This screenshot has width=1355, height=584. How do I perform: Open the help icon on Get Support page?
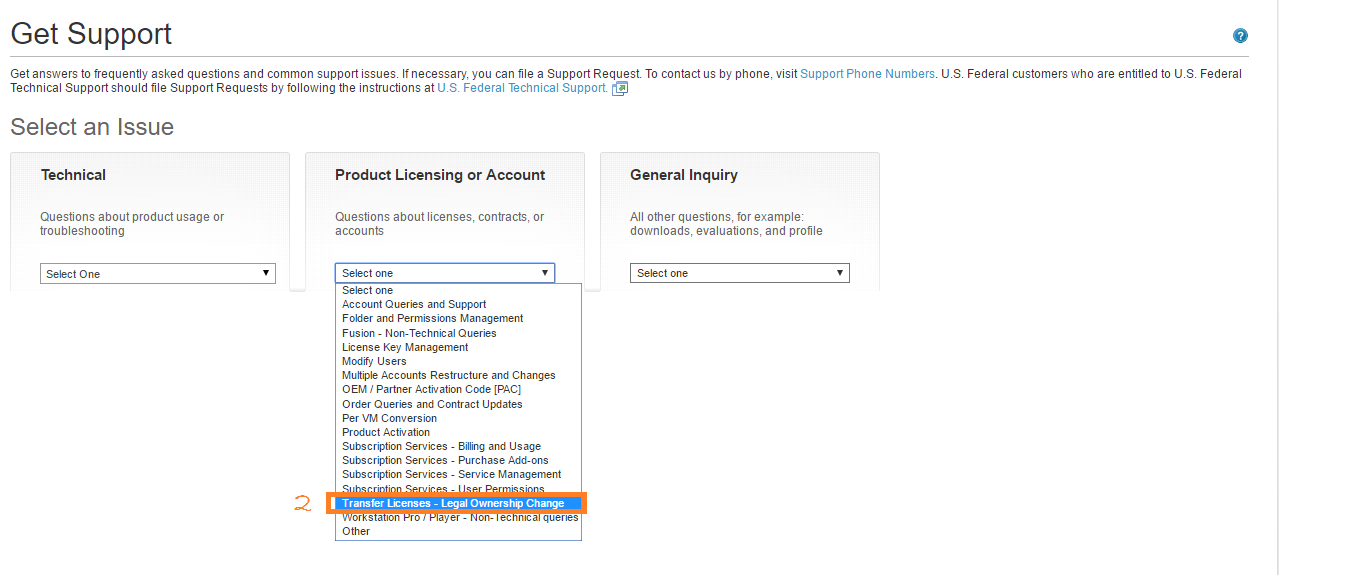pos(1240,35)
